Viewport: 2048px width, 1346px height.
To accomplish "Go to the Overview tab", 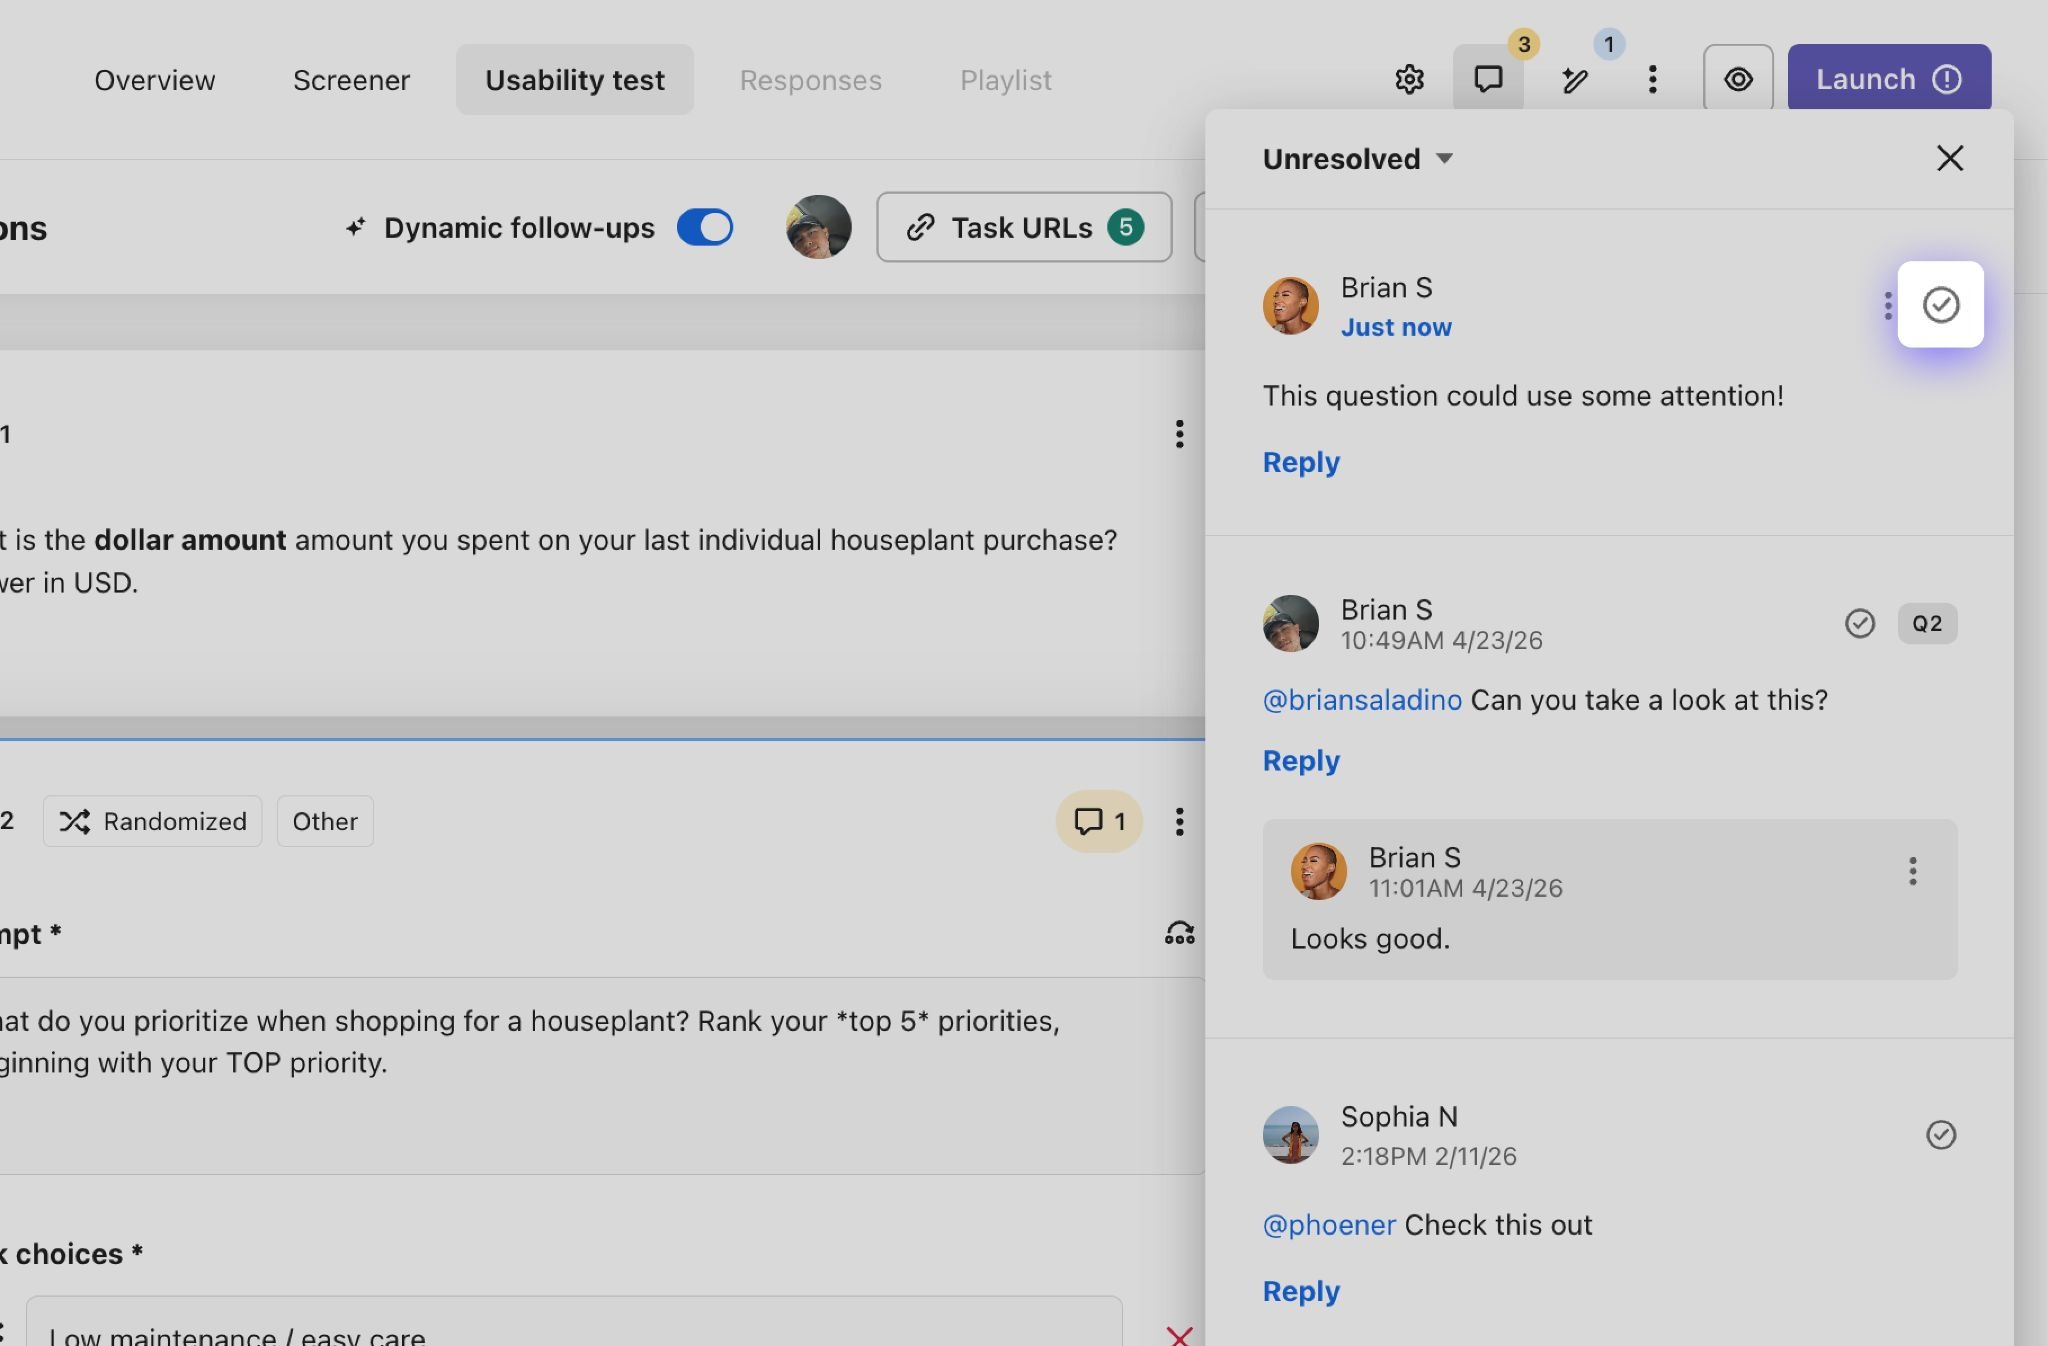I will [x=154, y=80].
